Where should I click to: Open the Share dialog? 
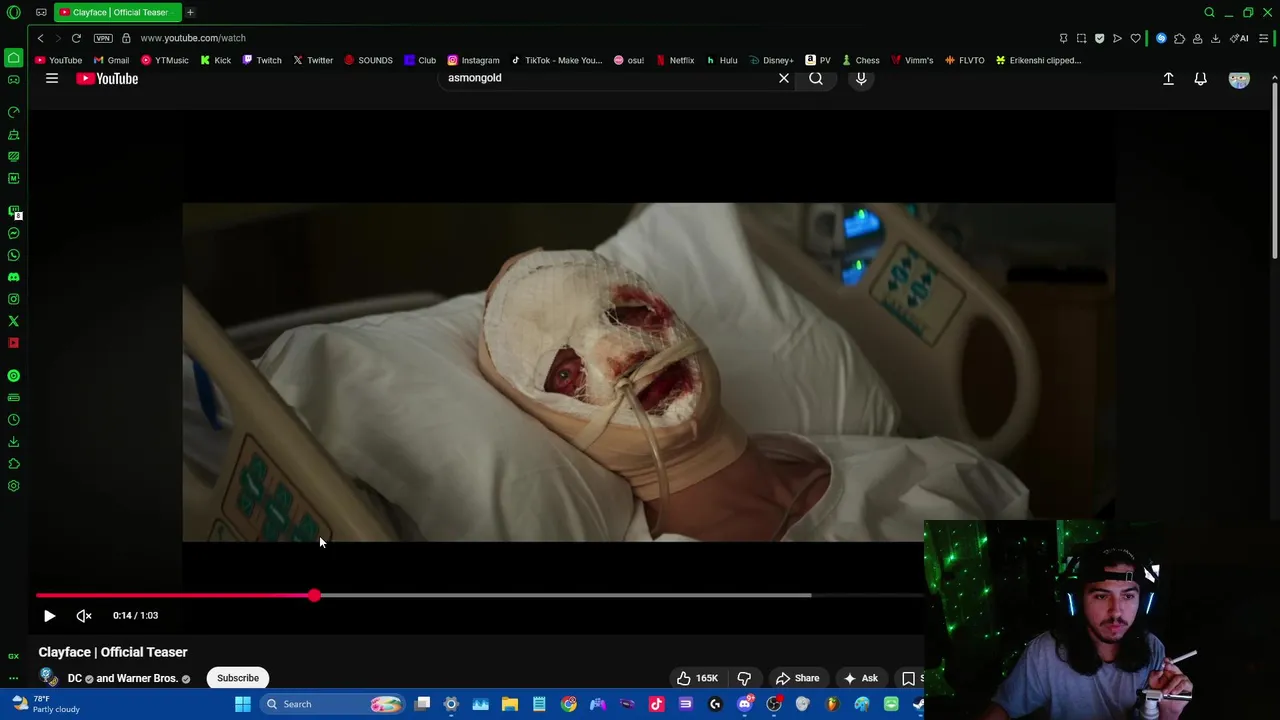click(798, 678)
